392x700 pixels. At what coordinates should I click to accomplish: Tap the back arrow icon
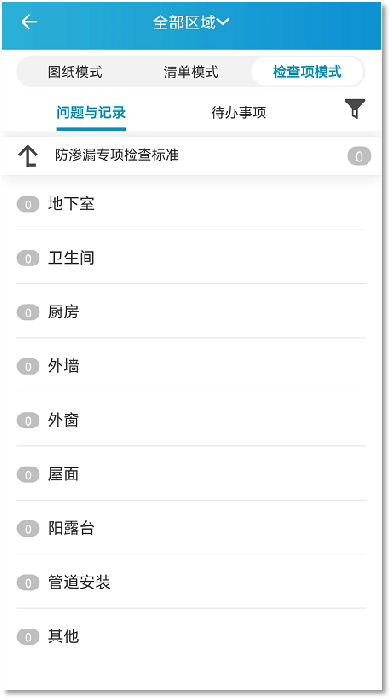tap(29, 22)
